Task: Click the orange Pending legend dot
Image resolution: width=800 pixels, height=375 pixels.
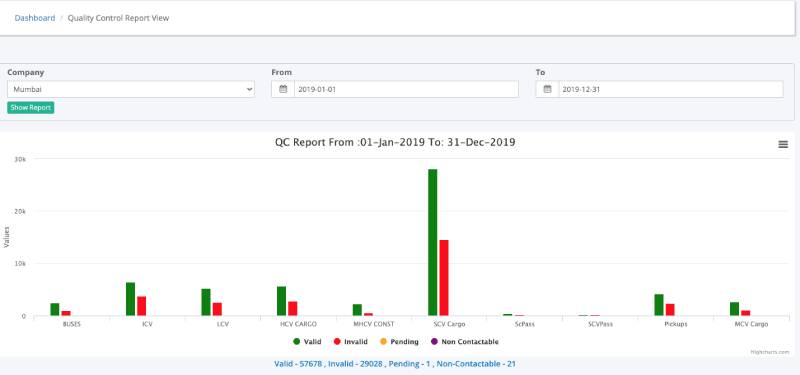Action: [383, 342]
